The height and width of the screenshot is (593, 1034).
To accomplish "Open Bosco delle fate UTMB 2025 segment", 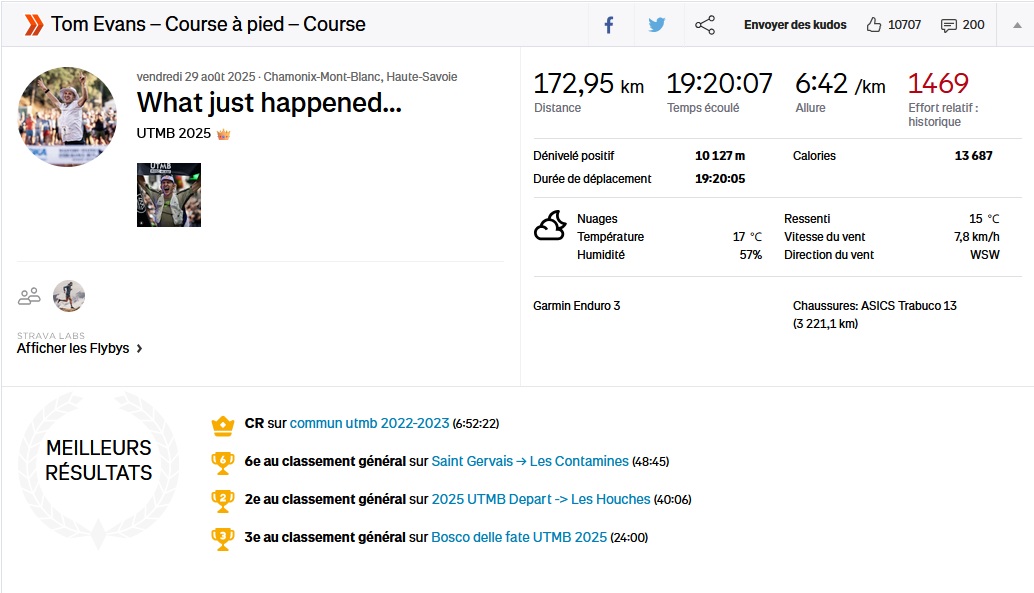I will coord(518,537).
